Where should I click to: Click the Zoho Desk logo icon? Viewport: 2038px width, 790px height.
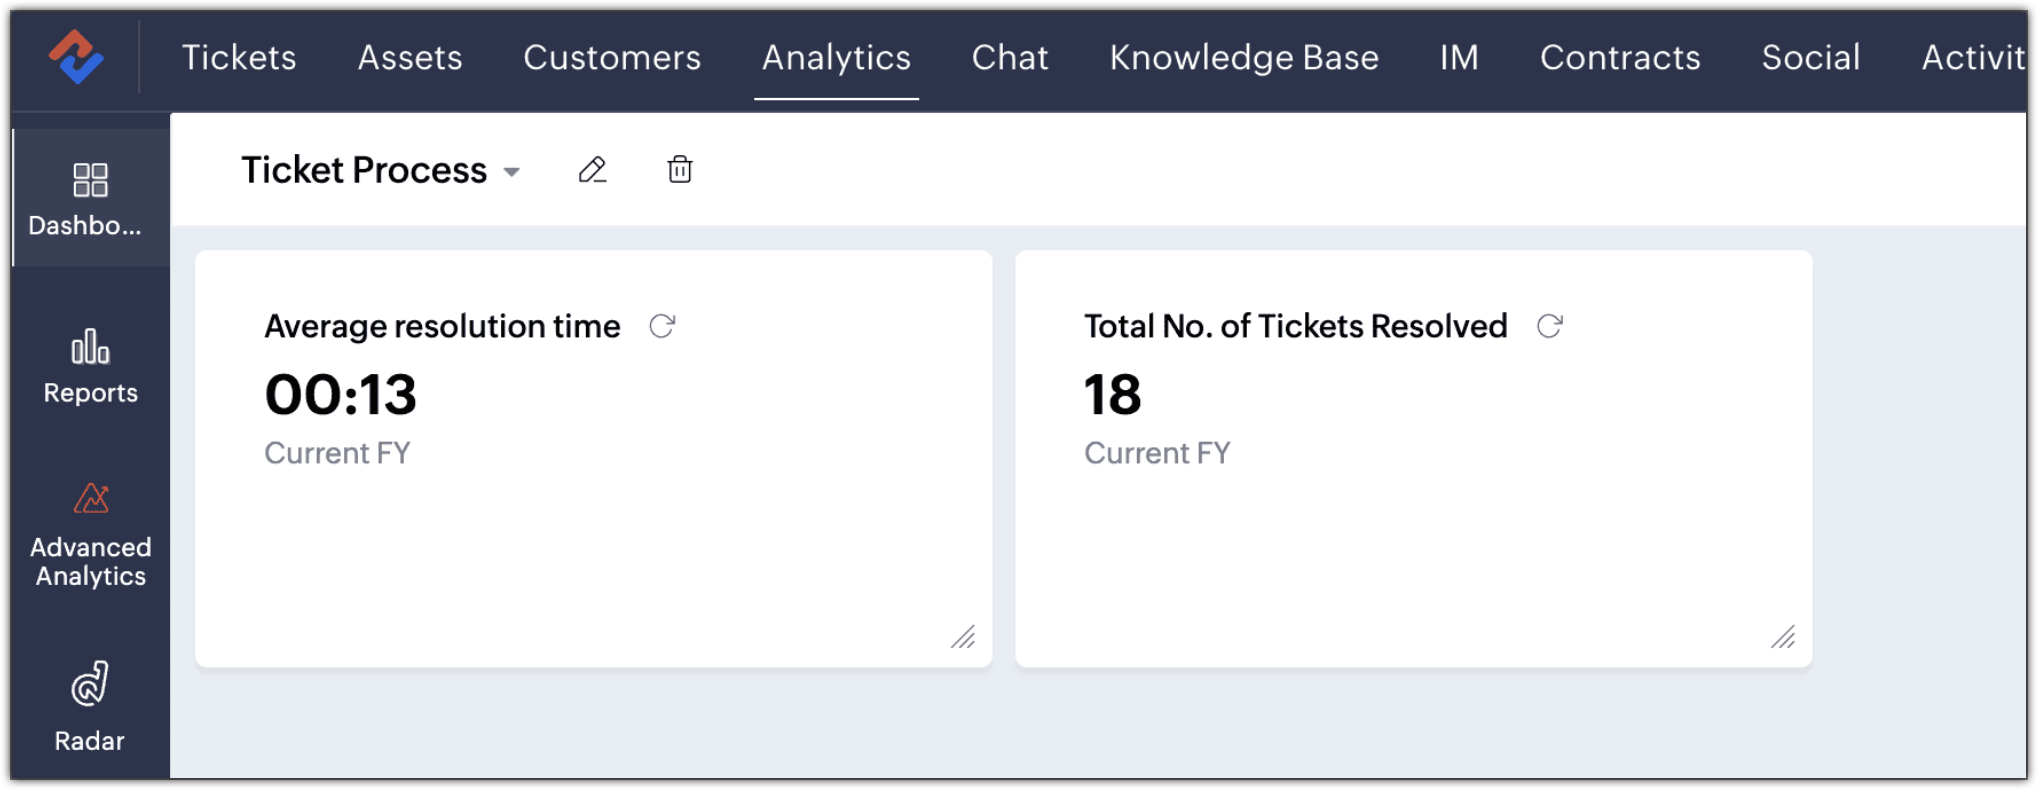[x=76, y=57]
